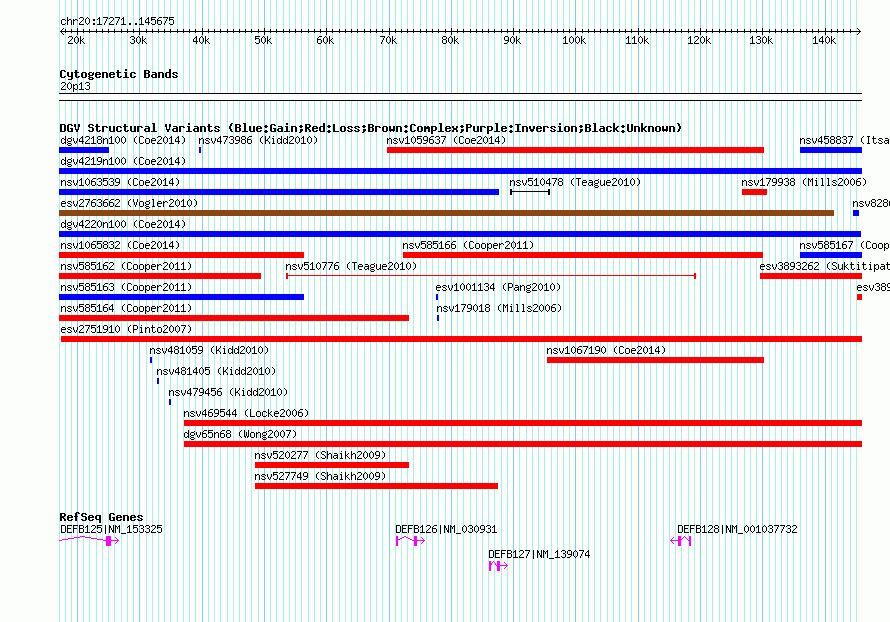Click DEFB128|NM_001037732 gene label
The width and height of the screenshot is (890, 622).
(737, 529)
